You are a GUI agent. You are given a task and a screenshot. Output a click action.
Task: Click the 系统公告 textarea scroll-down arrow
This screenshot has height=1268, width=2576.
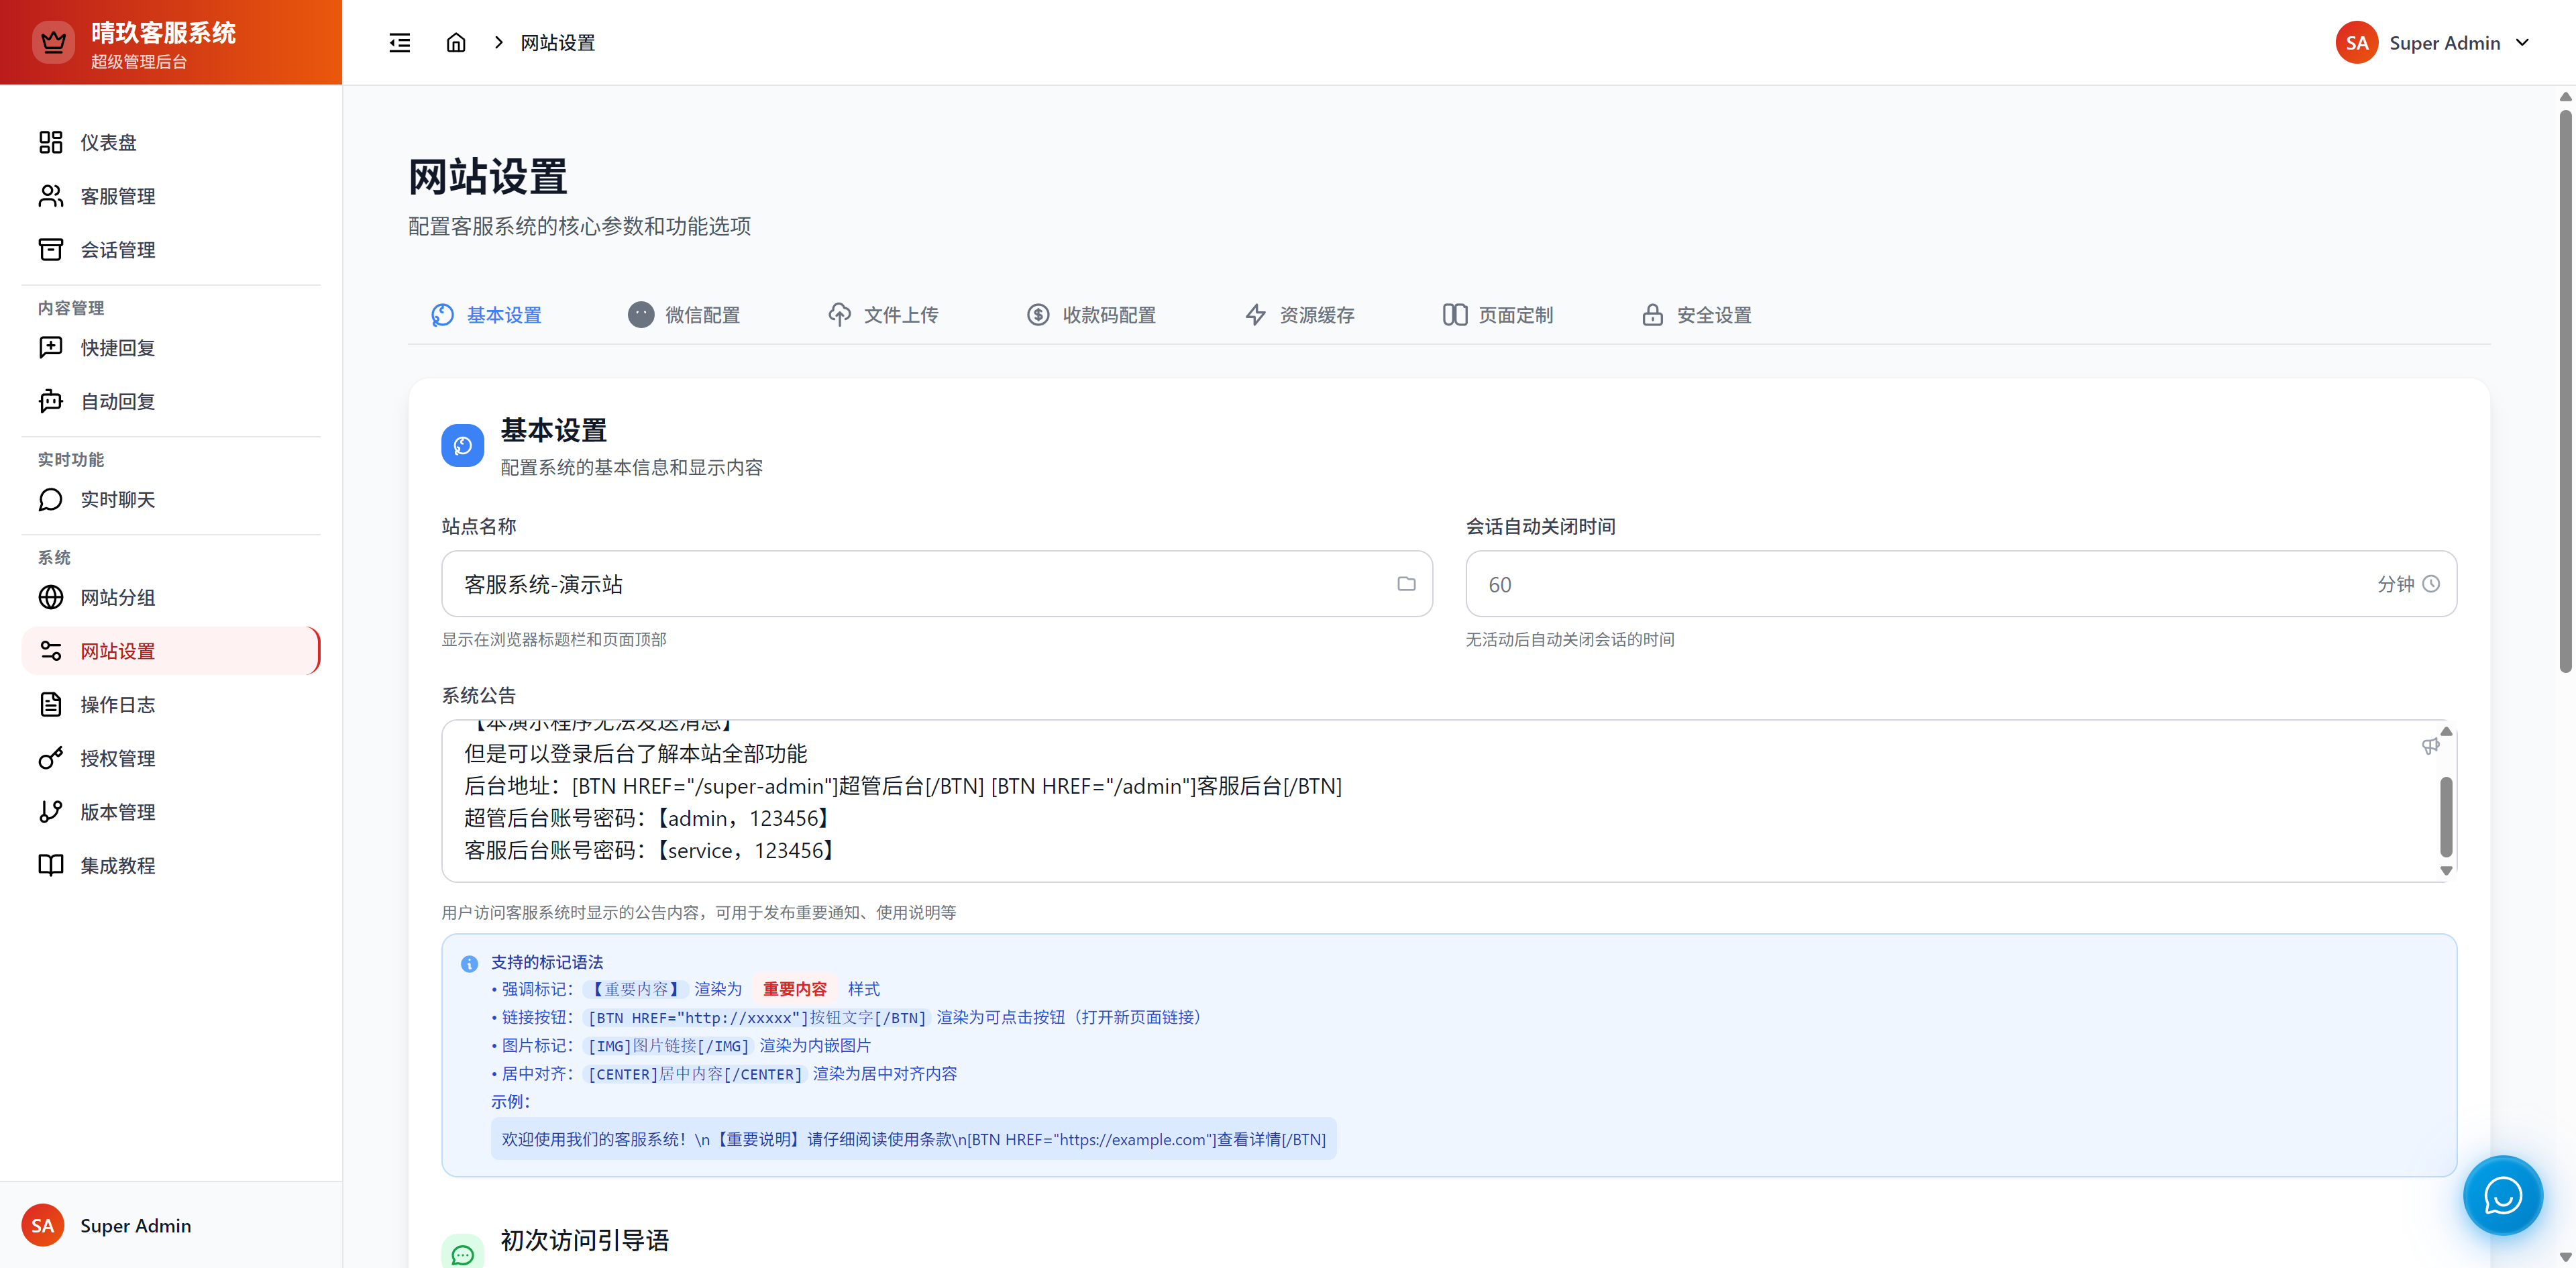point(2446,871)
